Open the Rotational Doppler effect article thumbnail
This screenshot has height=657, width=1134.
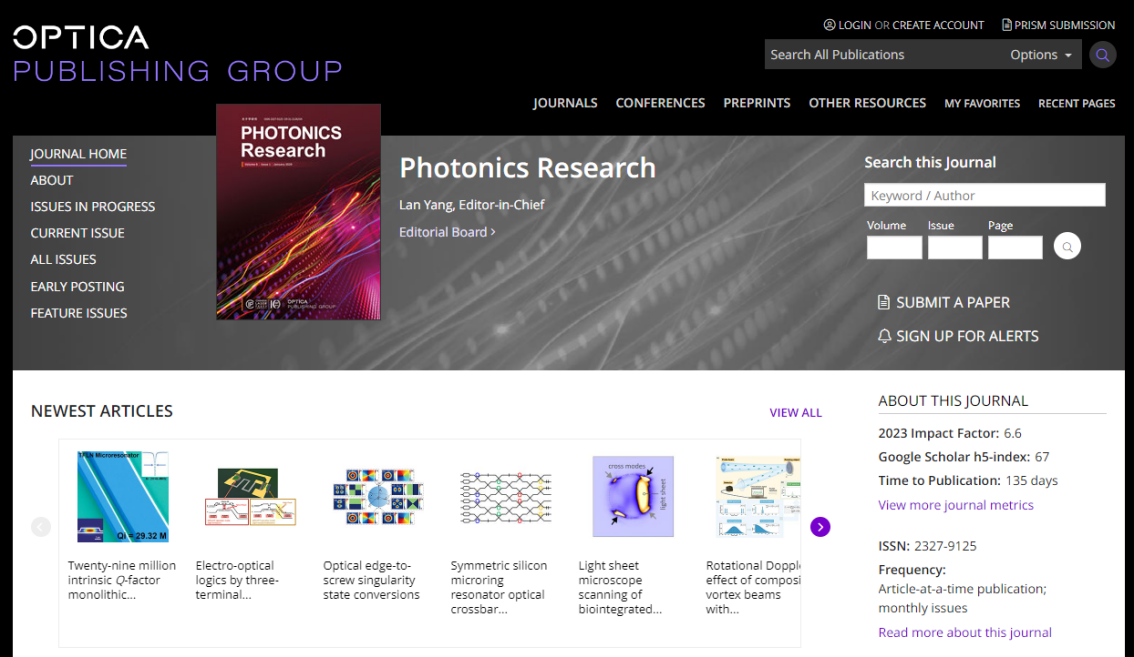(758, 496)
